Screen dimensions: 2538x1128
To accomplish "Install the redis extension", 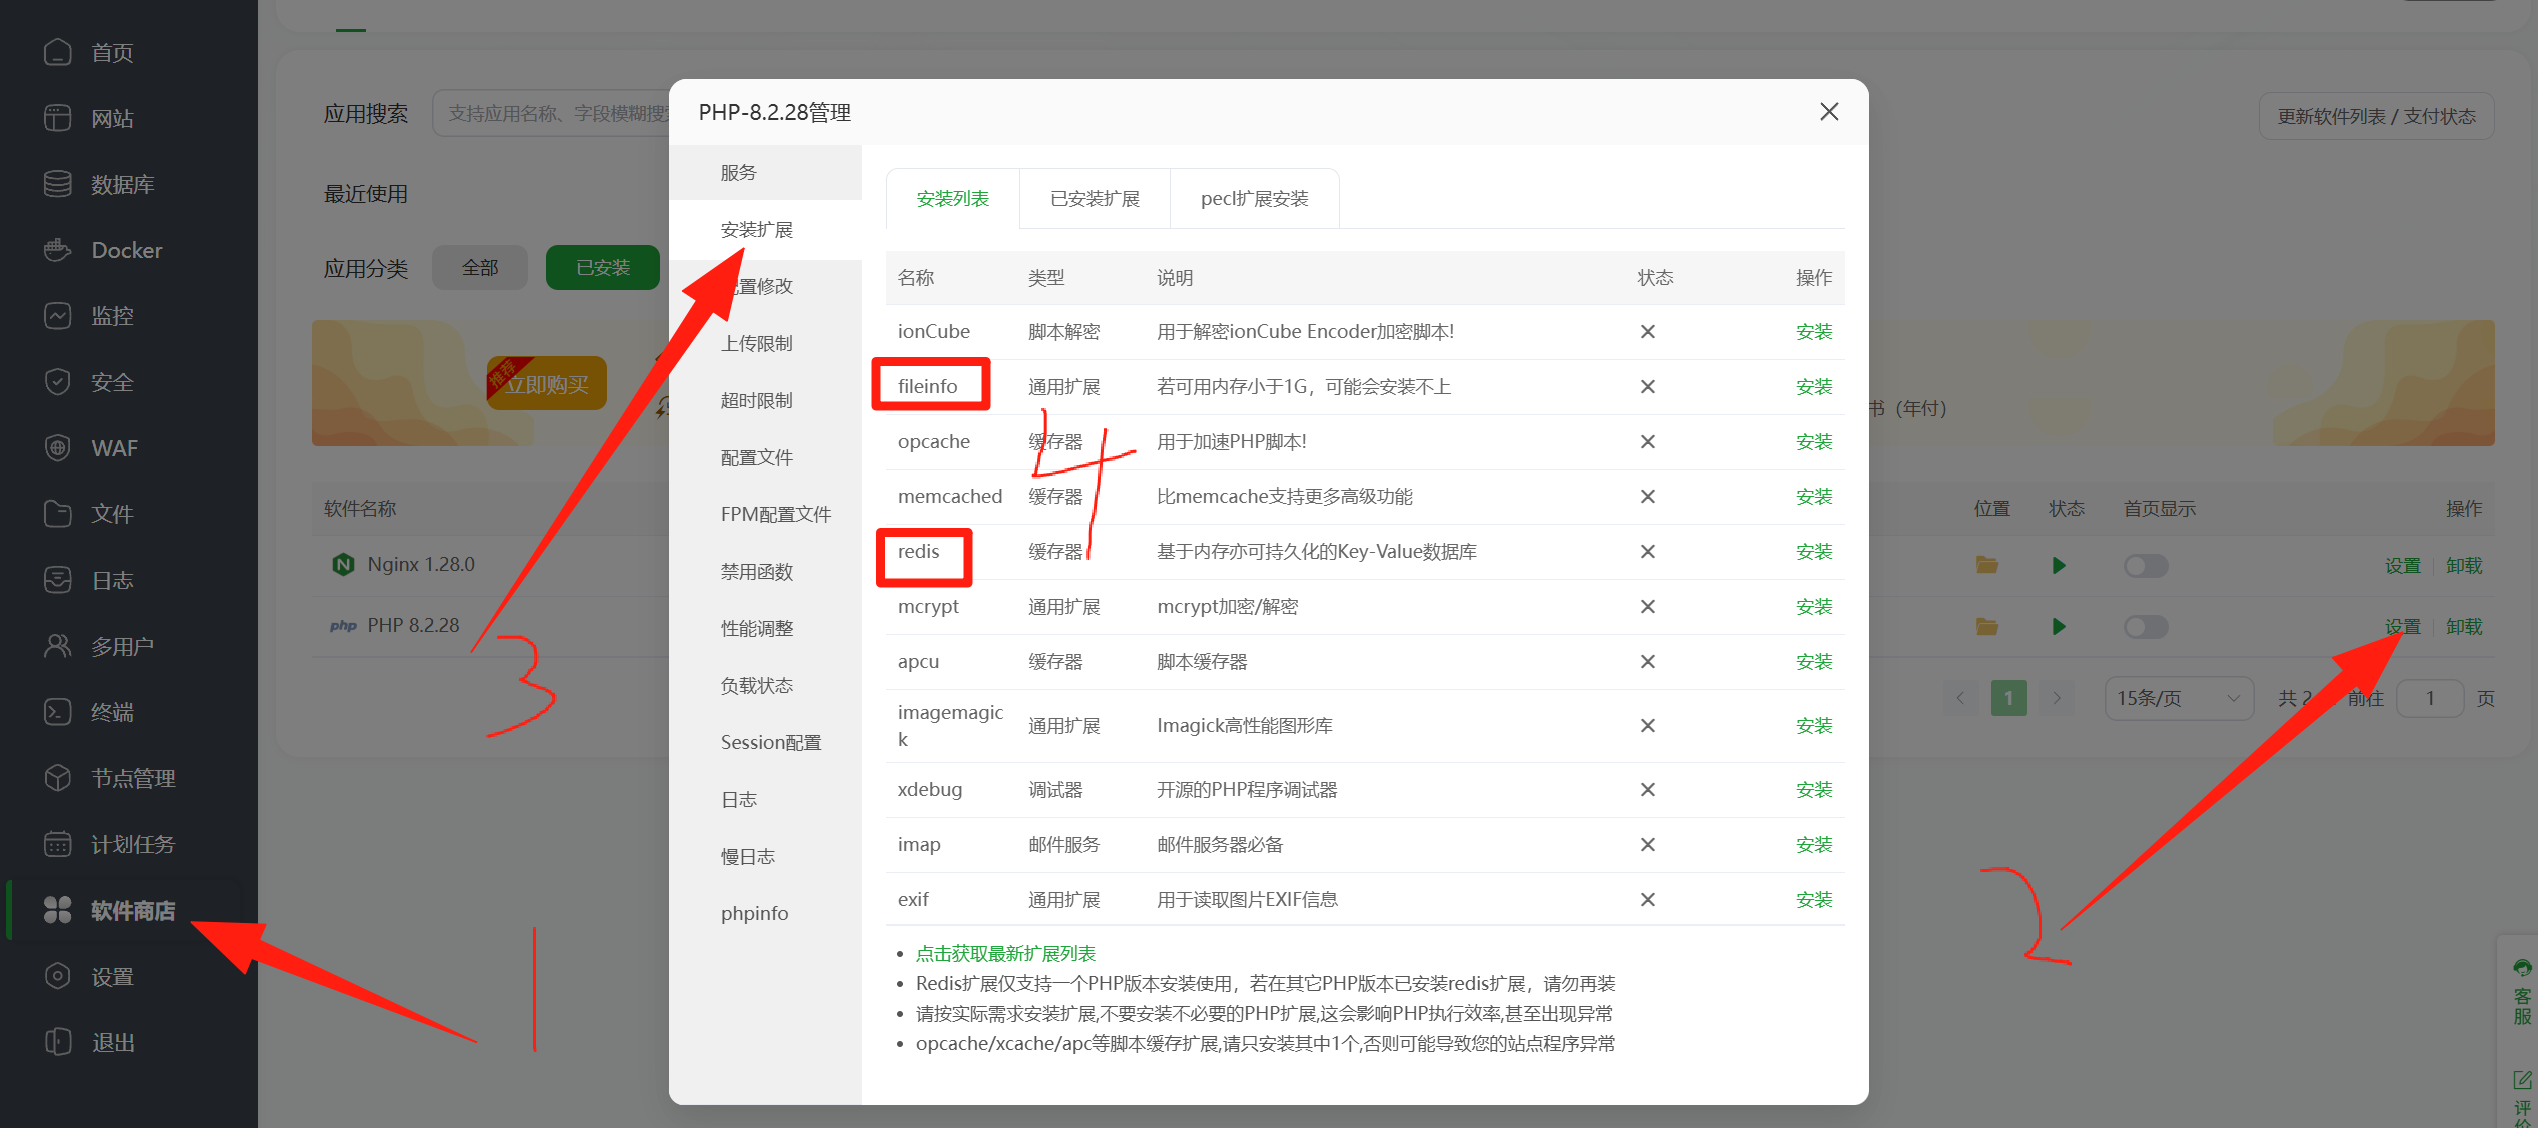I will coord(1813,552).
